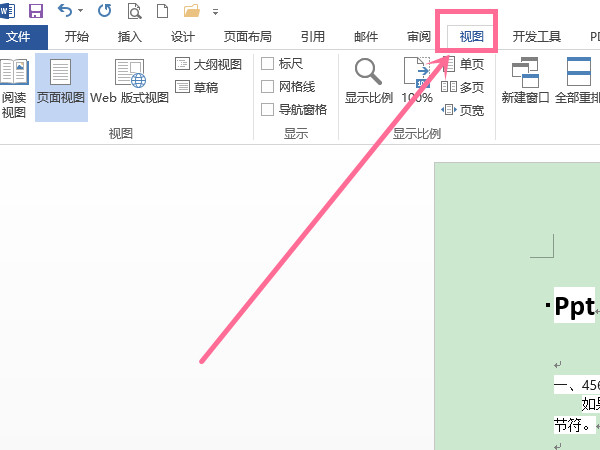Expand the Undo history dropdown arrow
Viewport: 600px width, 450px height.
pos(81,11)
